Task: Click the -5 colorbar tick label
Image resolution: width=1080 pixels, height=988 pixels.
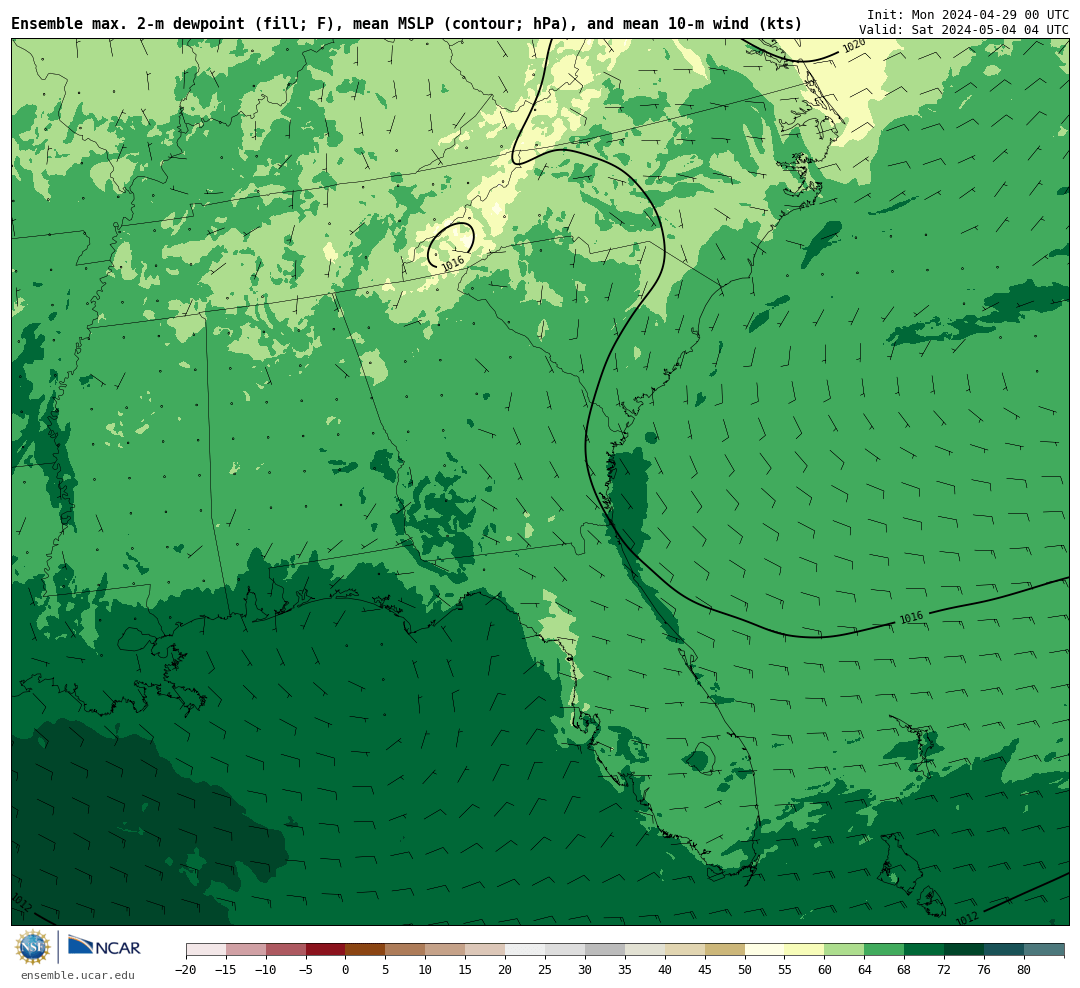Action: pyautogui.click(x=305, y=969)
